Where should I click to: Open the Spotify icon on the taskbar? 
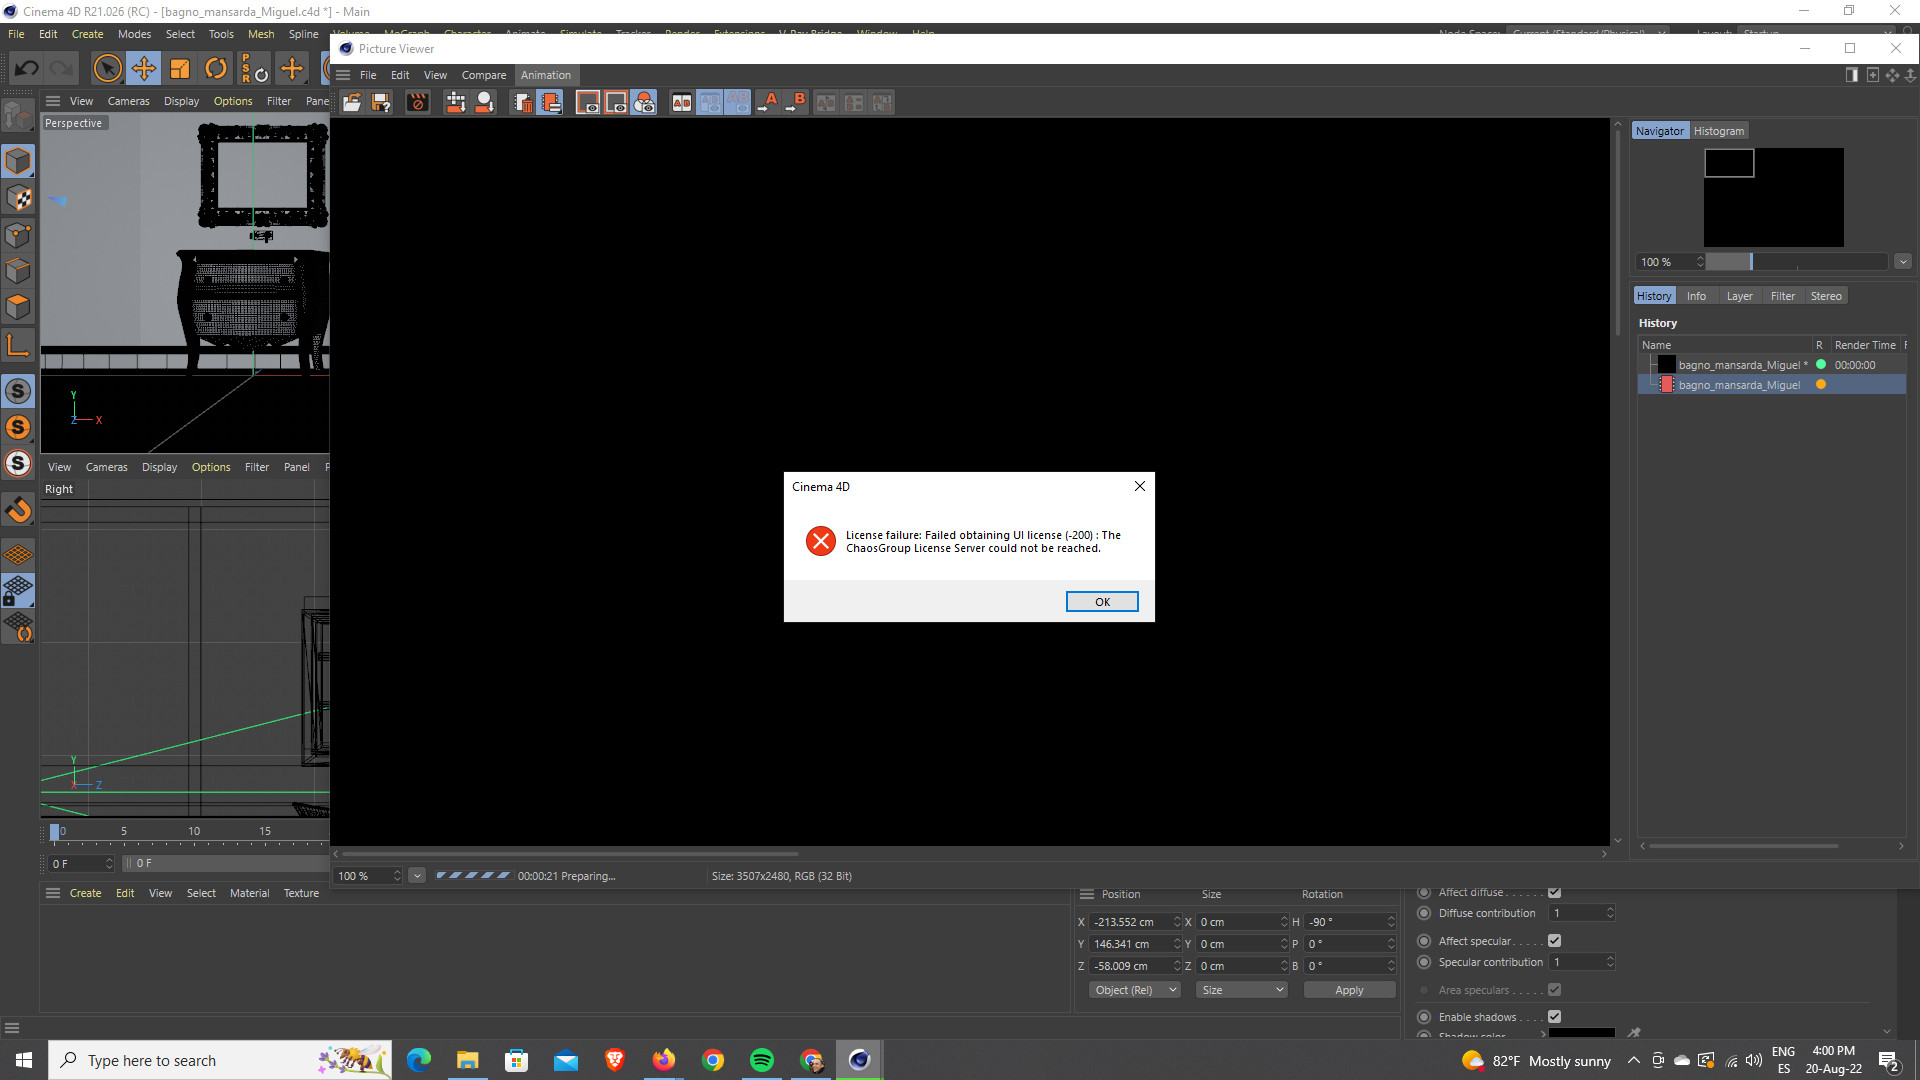point(762,1060)
